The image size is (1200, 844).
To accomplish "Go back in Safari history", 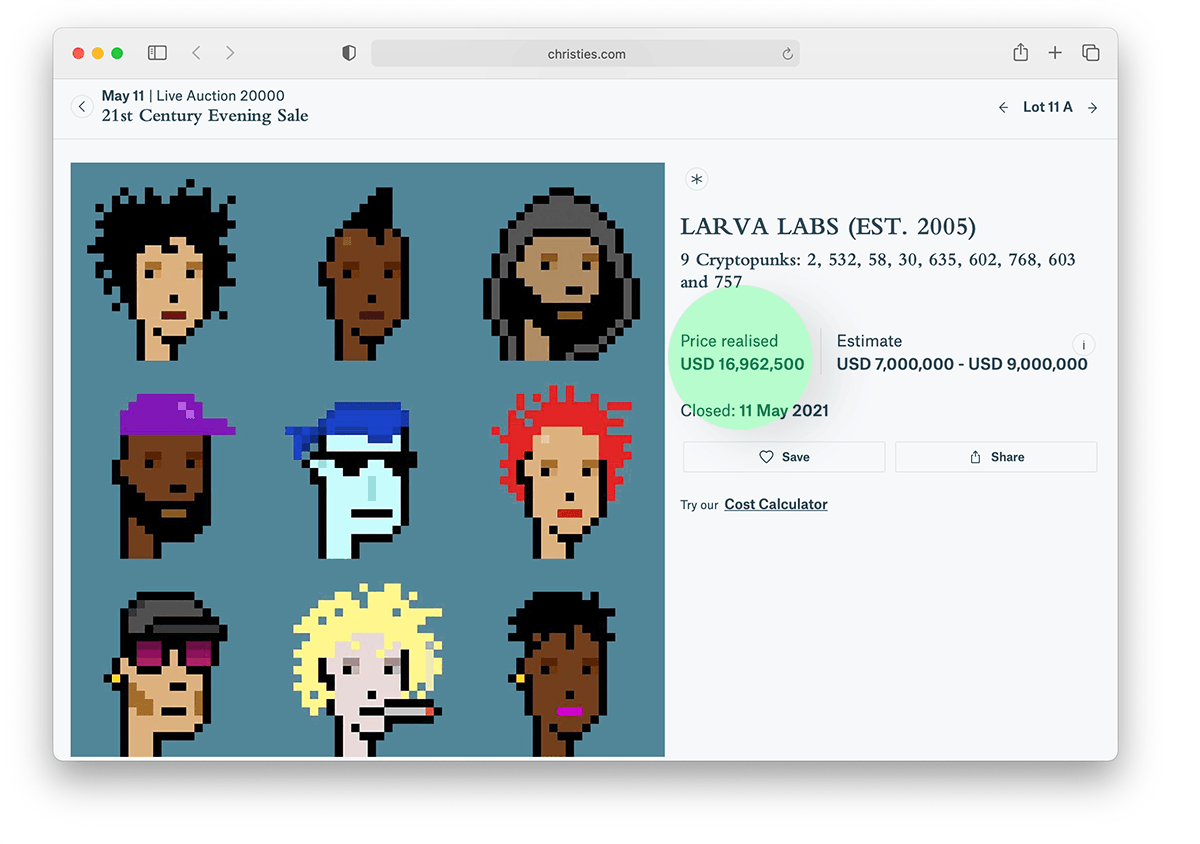I will tap(196, 53).
